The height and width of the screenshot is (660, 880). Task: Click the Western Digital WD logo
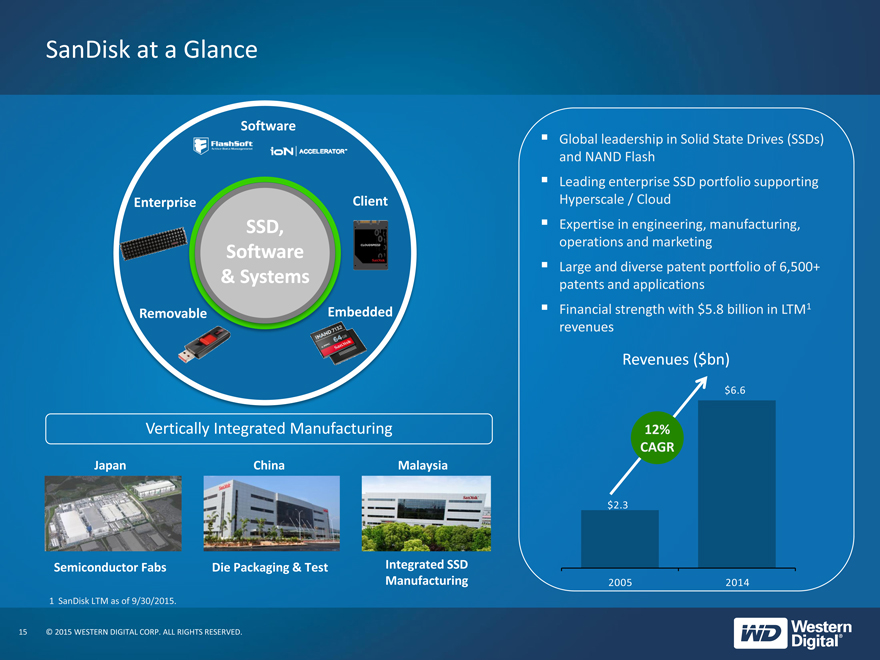[x=792, y=633]
